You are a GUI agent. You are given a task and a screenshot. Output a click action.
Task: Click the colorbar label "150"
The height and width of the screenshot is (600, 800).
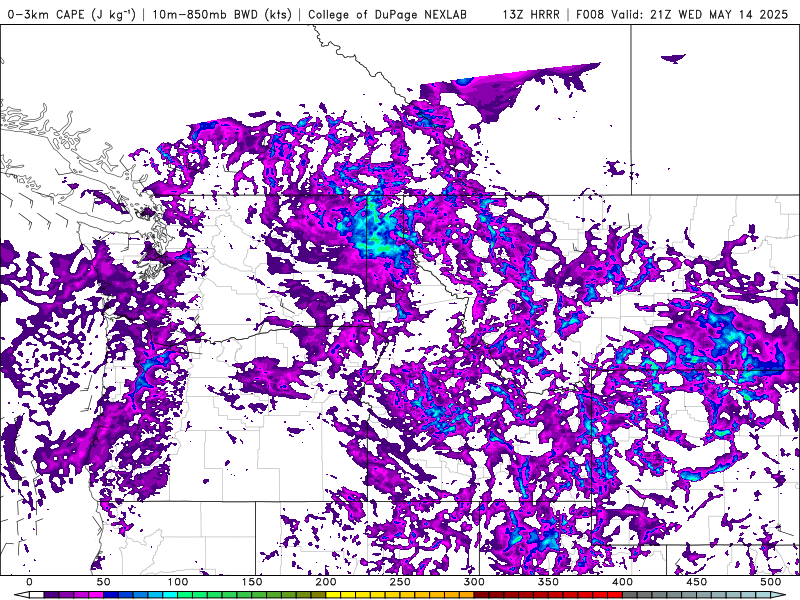pos(252,582)
